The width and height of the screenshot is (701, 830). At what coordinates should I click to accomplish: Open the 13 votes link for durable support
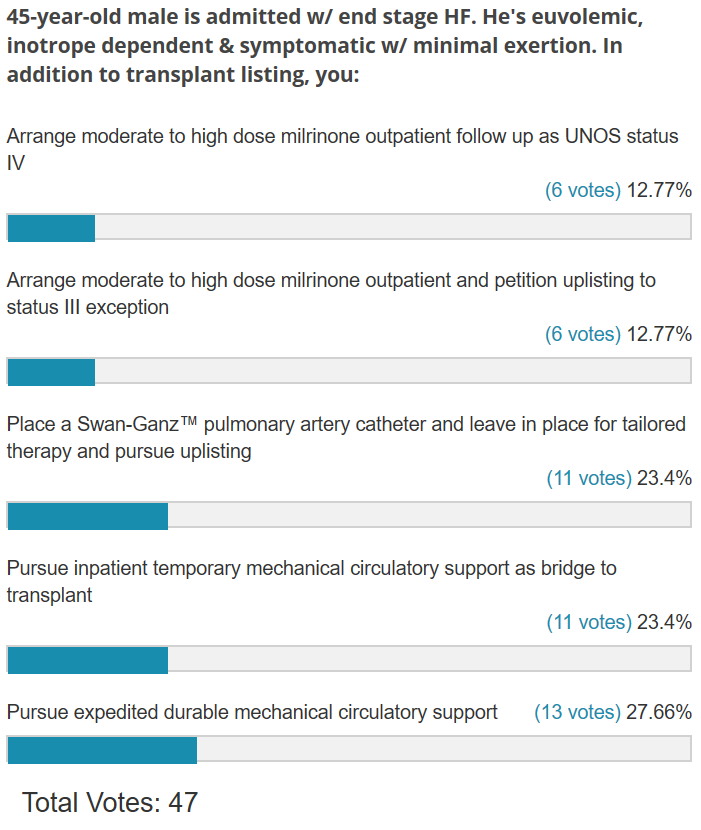tap(577, 712)
